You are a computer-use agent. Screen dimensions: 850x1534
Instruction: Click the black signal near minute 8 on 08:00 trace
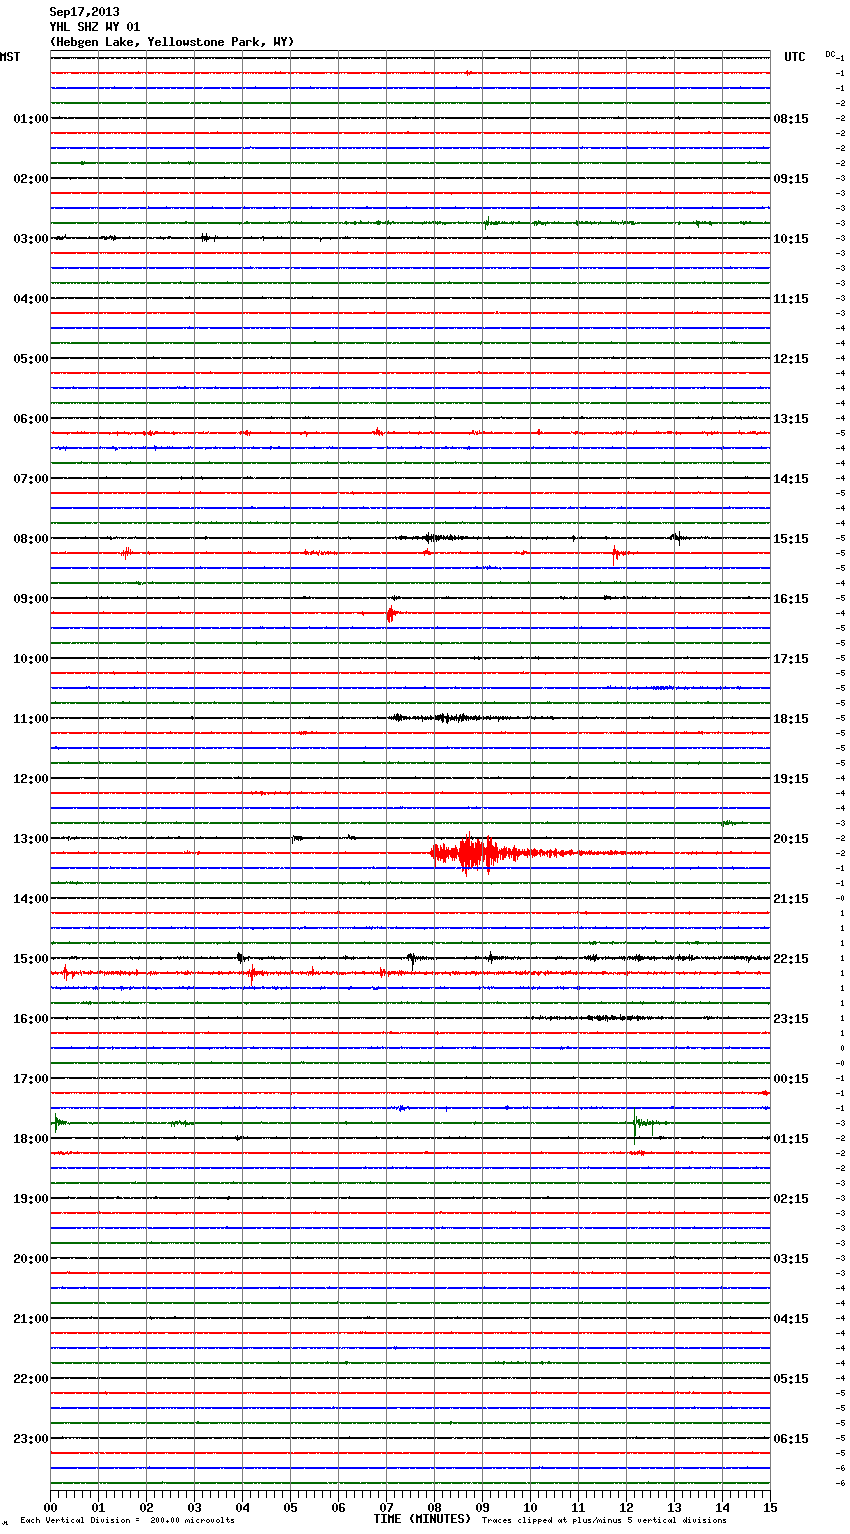point(432,538)
